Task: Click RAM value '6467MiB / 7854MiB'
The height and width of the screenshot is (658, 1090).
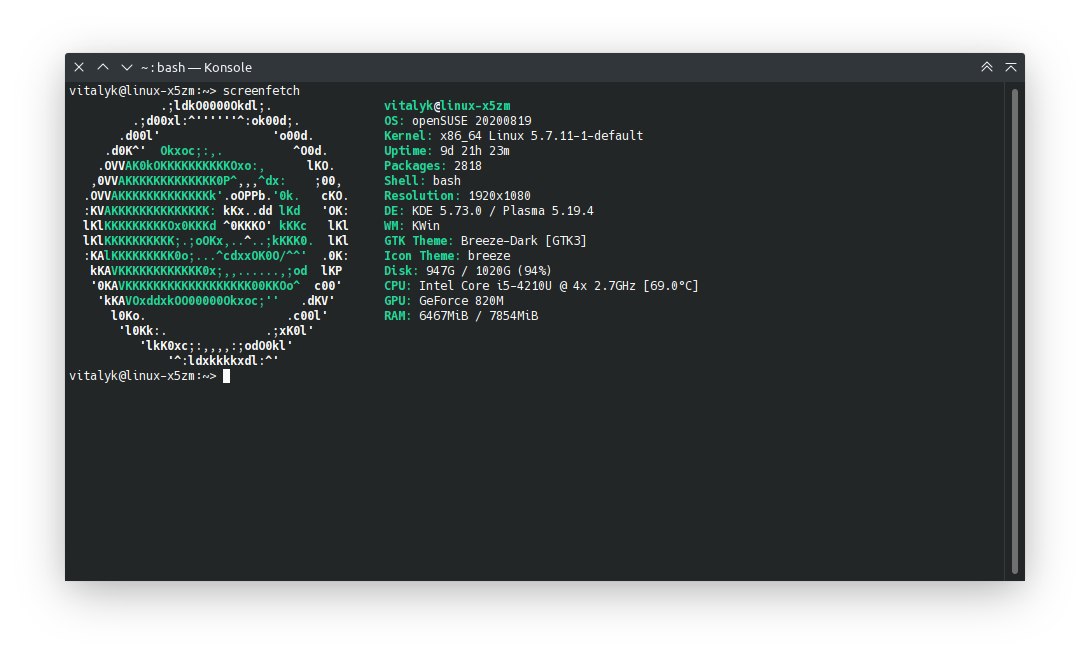Action: (478, 315)
